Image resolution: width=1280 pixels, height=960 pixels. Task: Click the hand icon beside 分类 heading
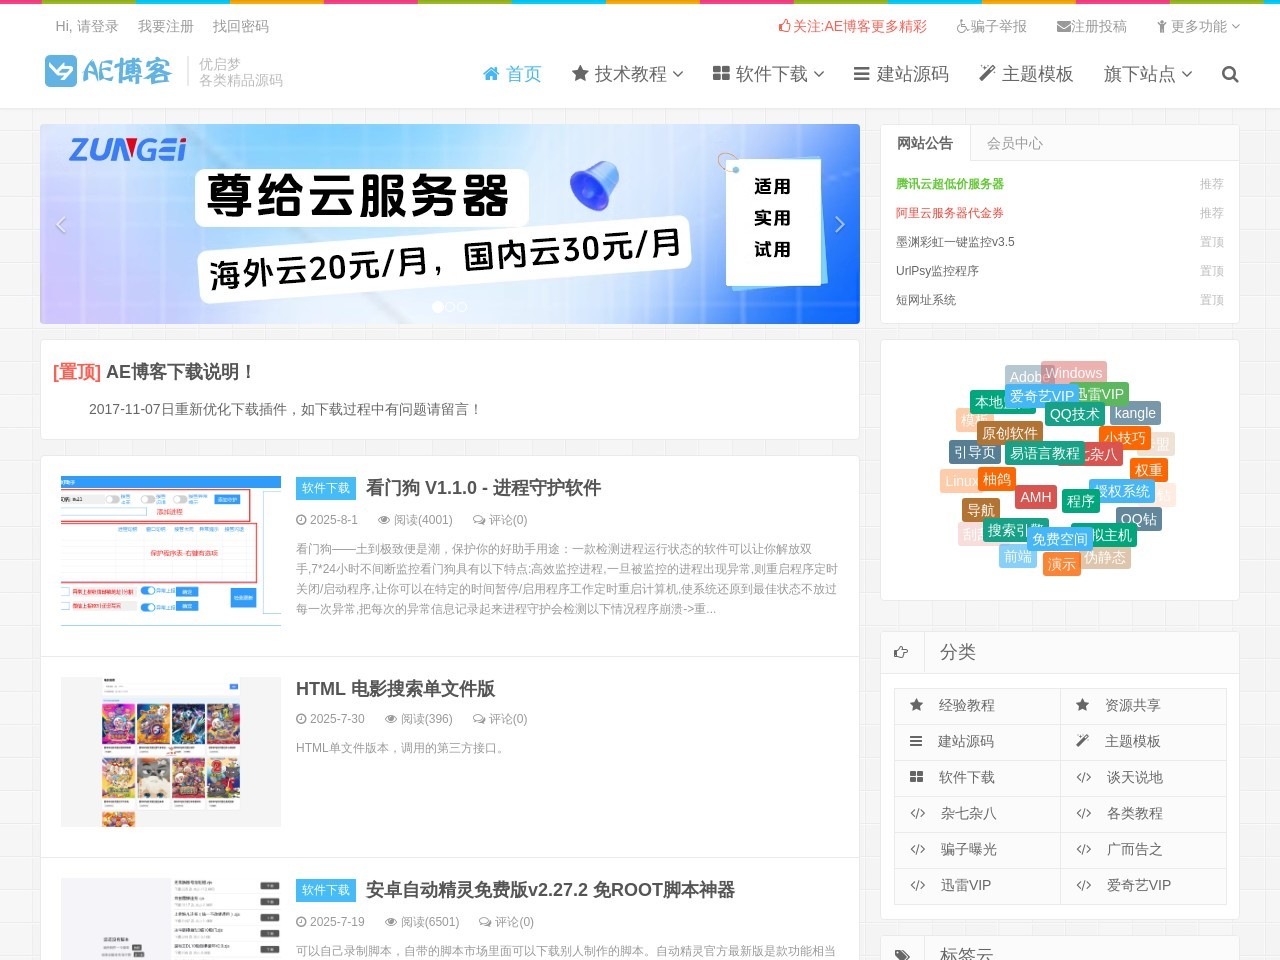tap(901, 652)
